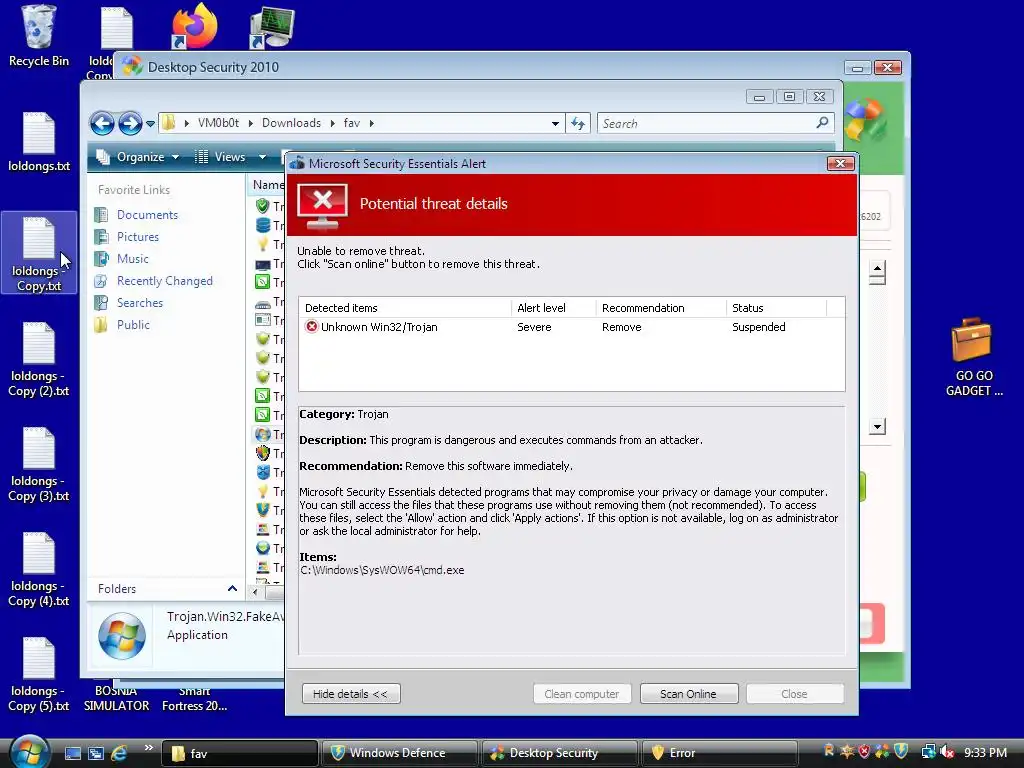The width and height of the screenshot is (1024, 768).
Task: Click Downloads in address breadcrumb
Action: tap(291, 123)
